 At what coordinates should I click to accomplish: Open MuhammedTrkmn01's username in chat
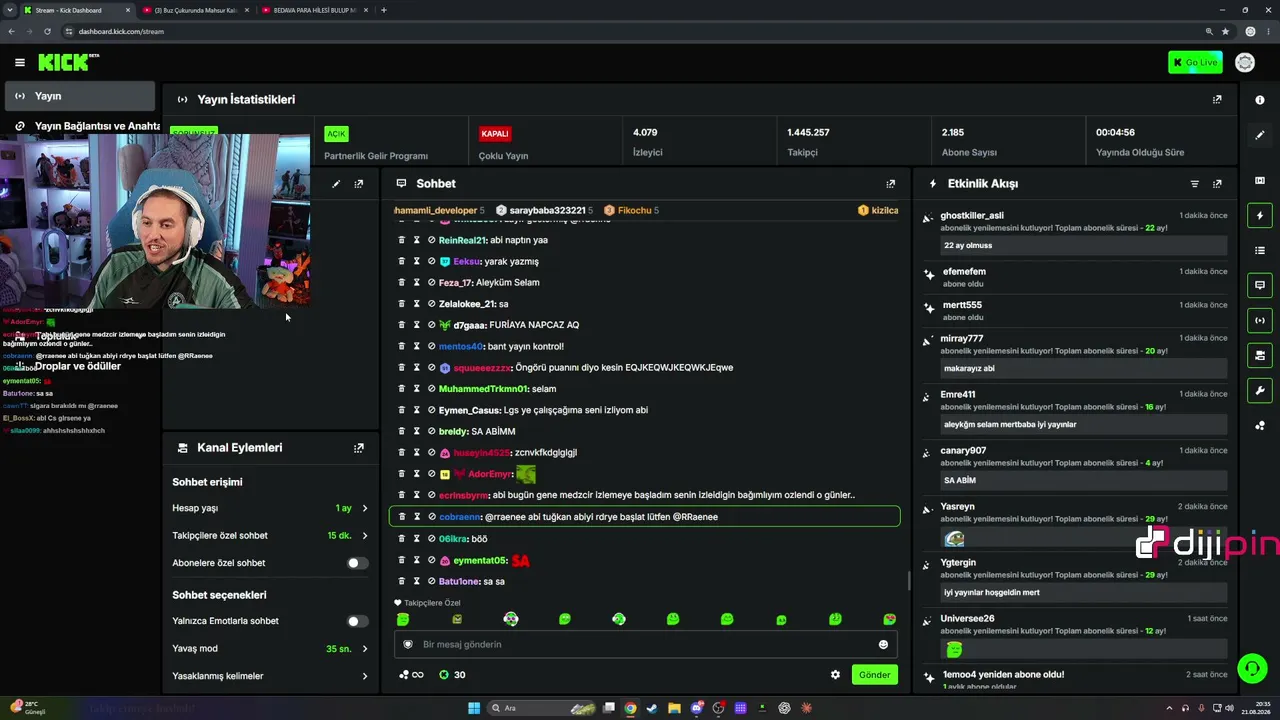(483, 389)
